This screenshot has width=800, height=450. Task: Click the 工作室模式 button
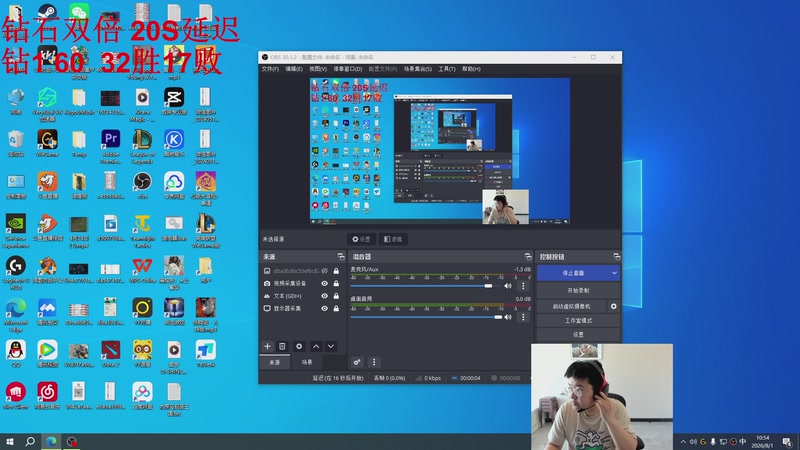click(x=578, y=320)
